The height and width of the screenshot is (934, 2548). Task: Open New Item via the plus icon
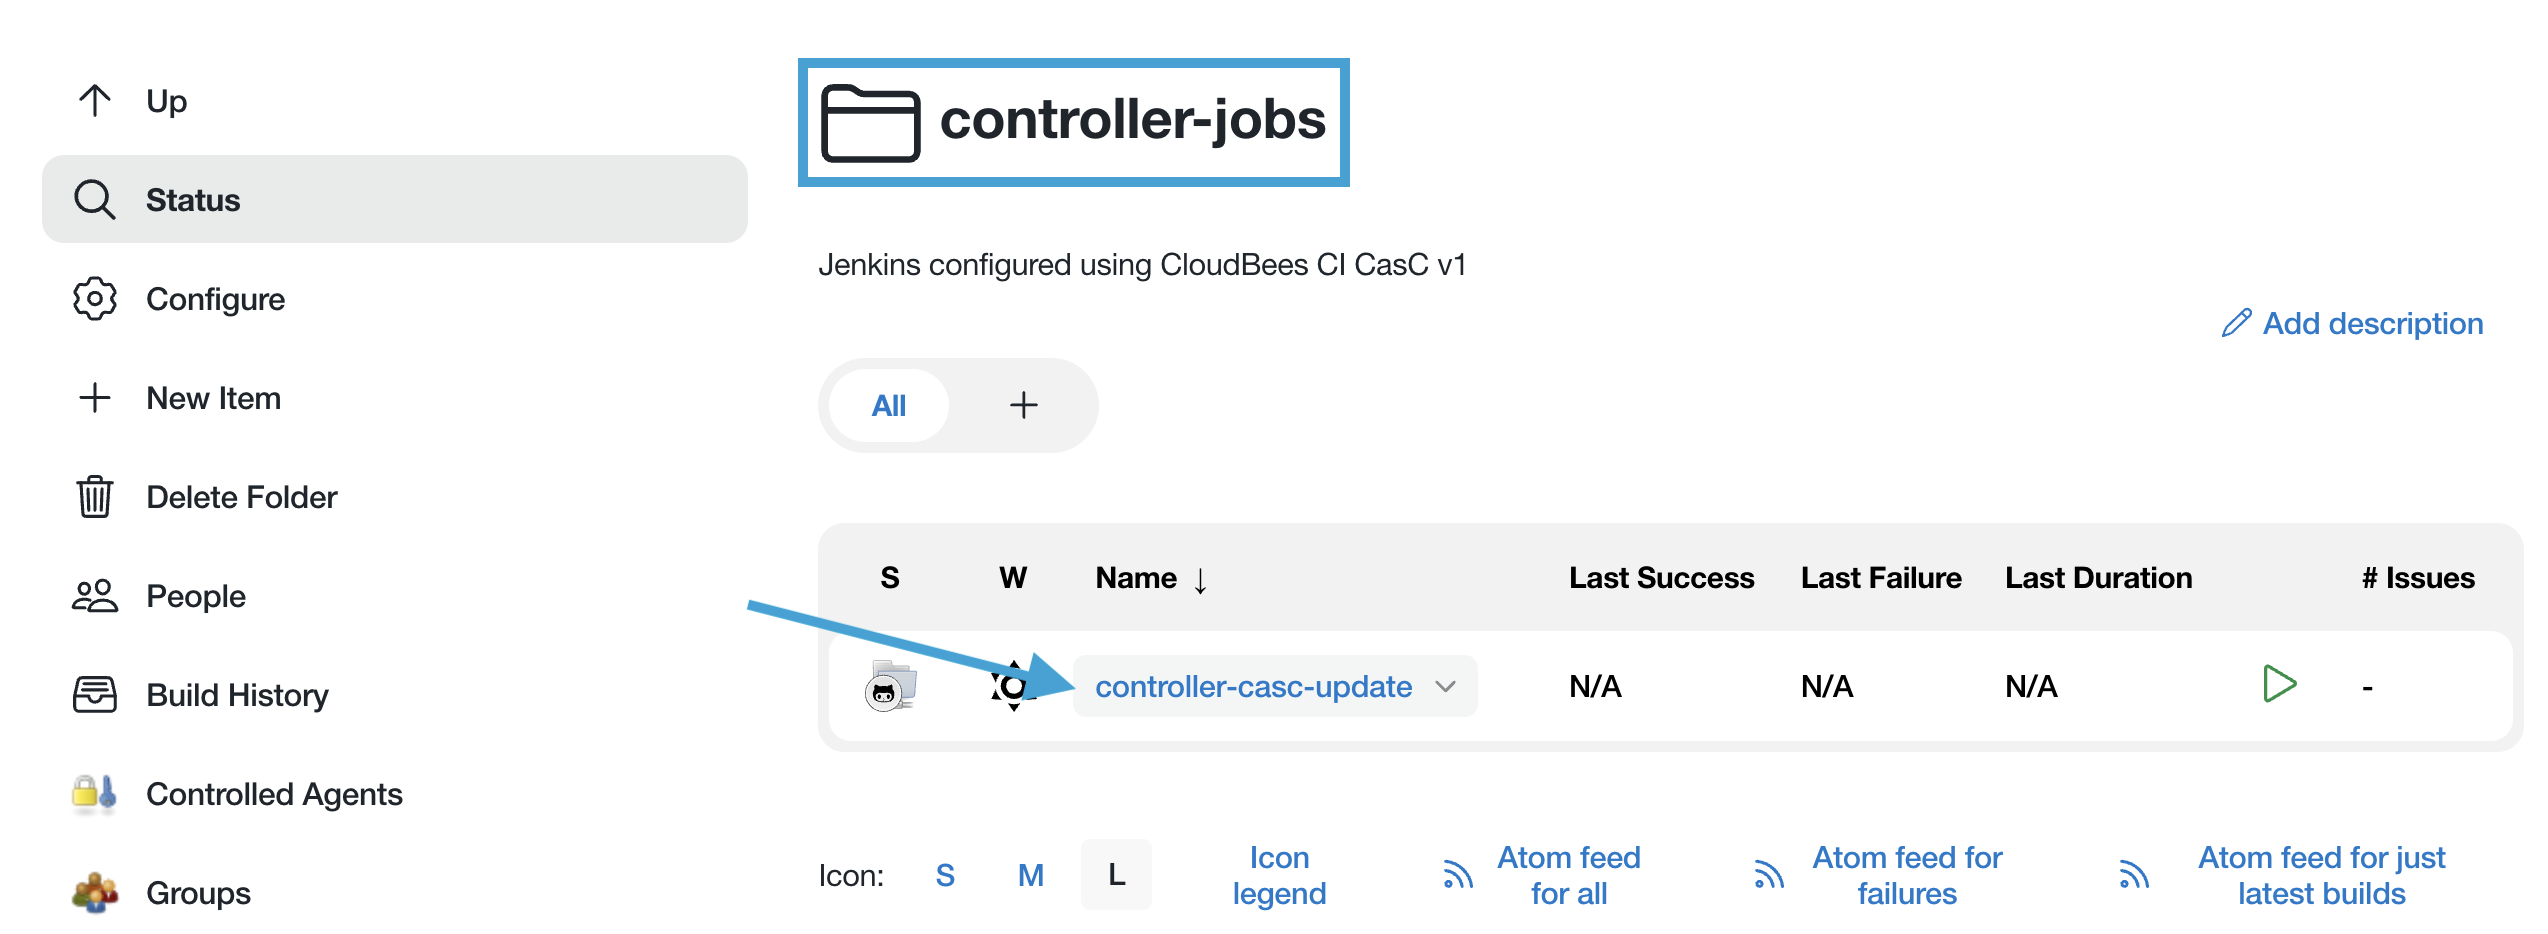pos(95,397)
